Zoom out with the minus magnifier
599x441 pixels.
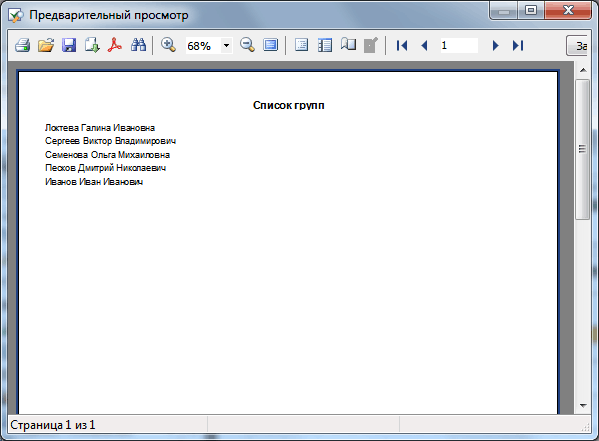pyautogui.click(x=248, y=45)
